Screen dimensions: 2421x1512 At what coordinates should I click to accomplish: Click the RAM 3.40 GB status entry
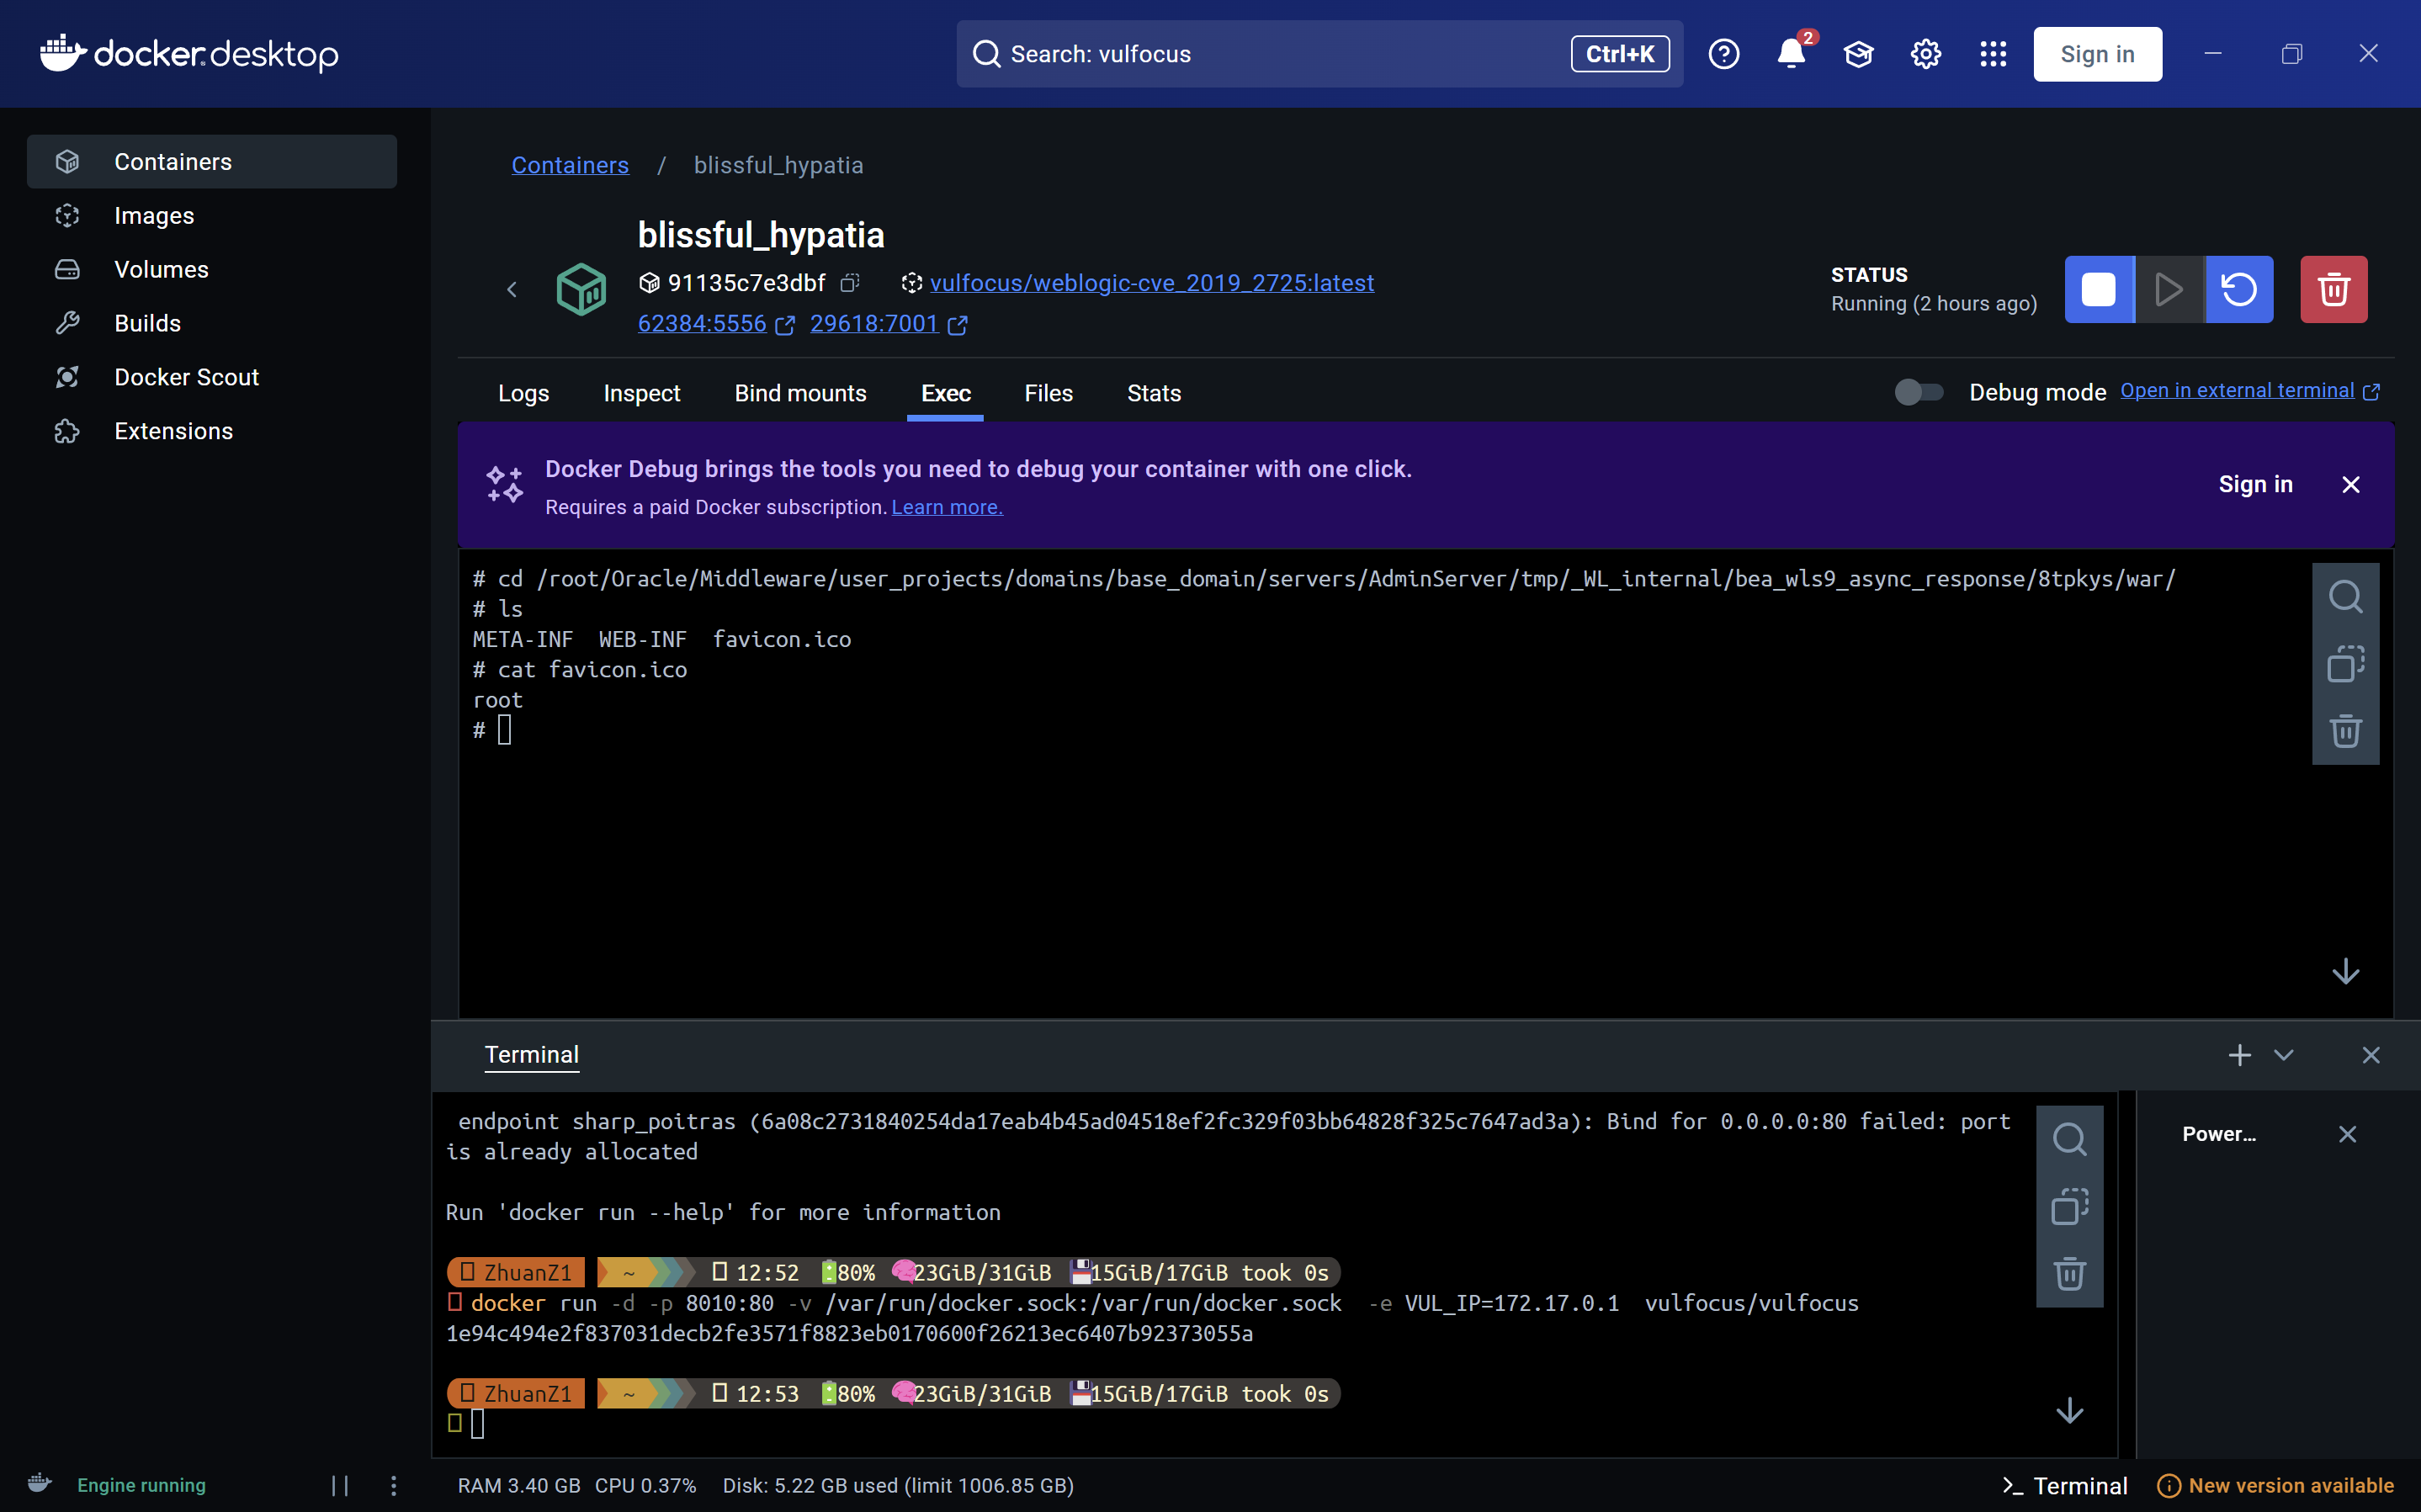pyautogui.click(x=519, y=1485)
